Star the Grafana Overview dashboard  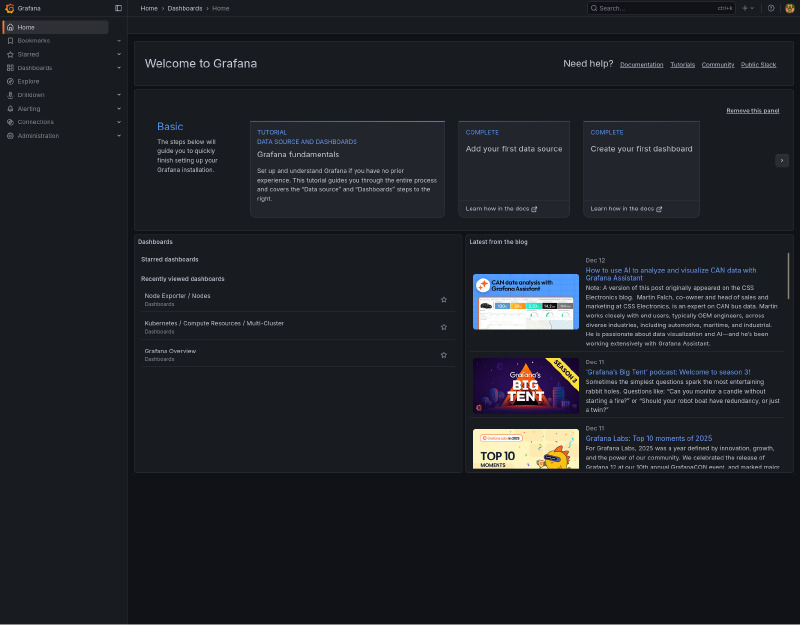click(444, 355)
